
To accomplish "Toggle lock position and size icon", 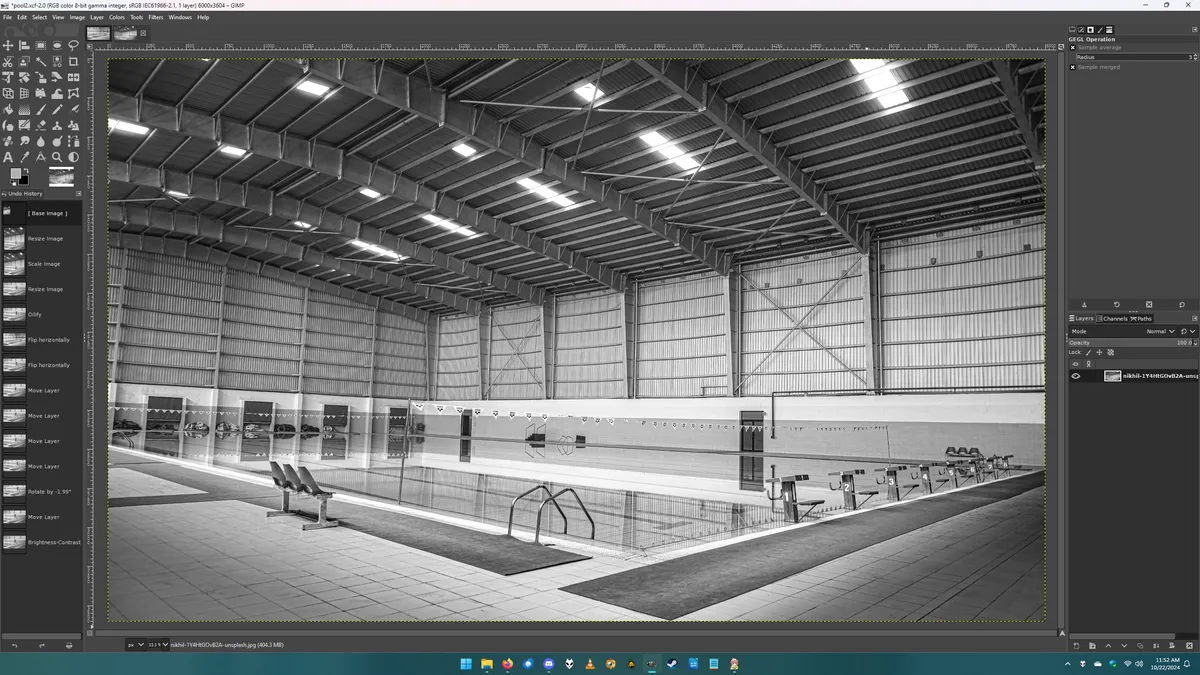I will 1100,352.
